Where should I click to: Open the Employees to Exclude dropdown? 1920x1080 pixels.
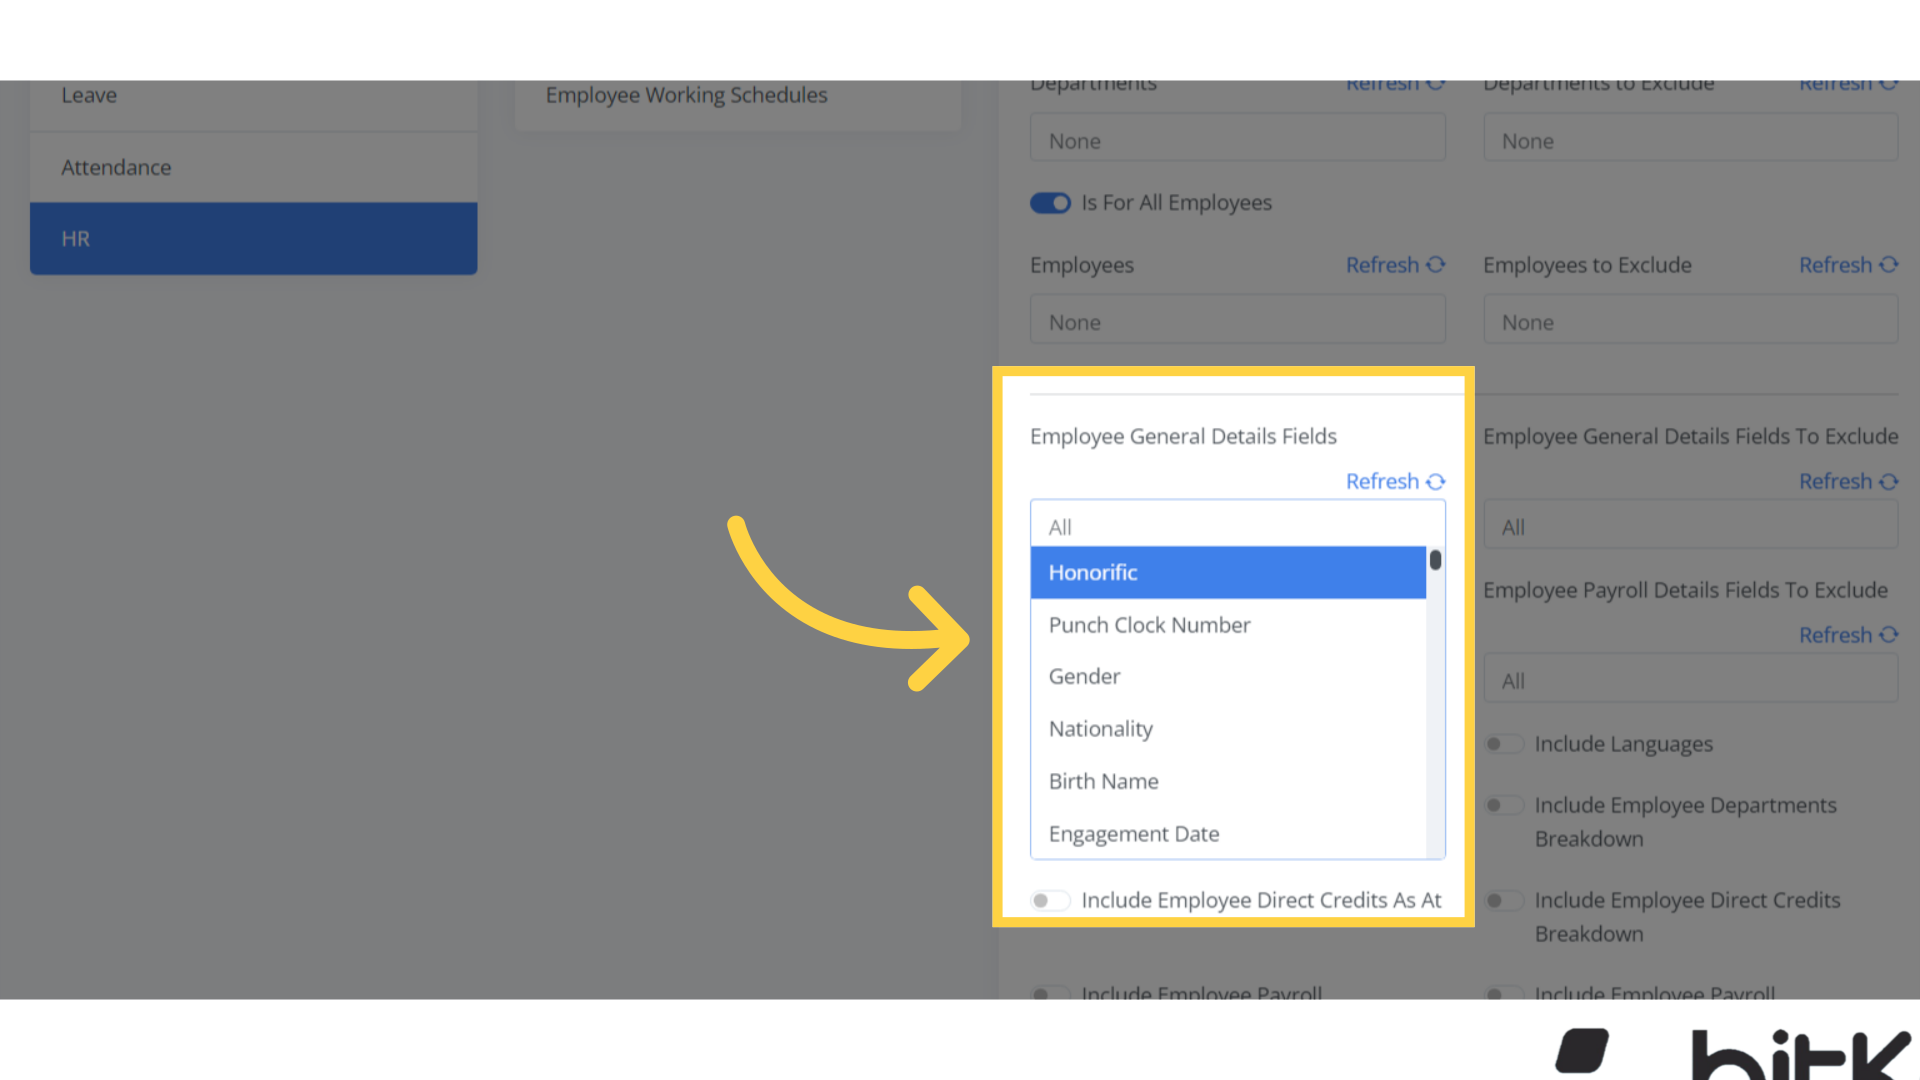1689,320
